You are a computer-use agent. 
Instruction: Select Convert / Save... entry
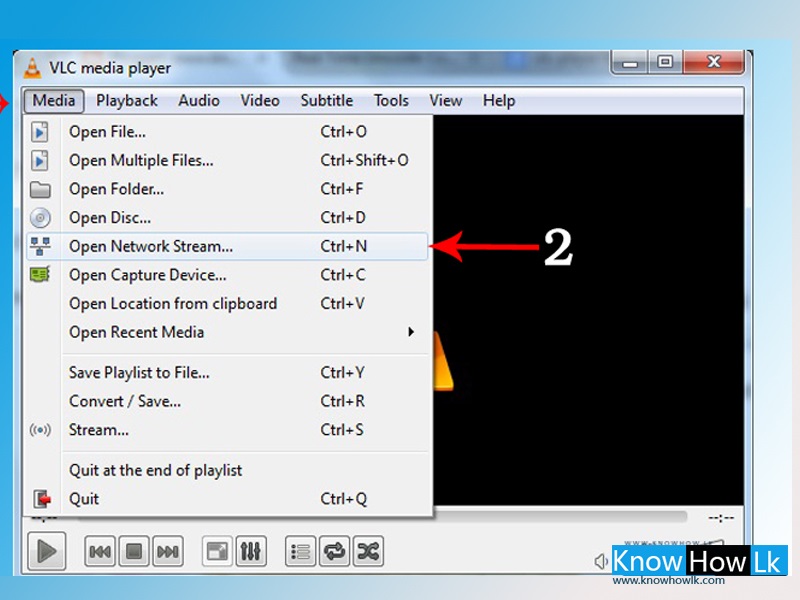point(227,401)
